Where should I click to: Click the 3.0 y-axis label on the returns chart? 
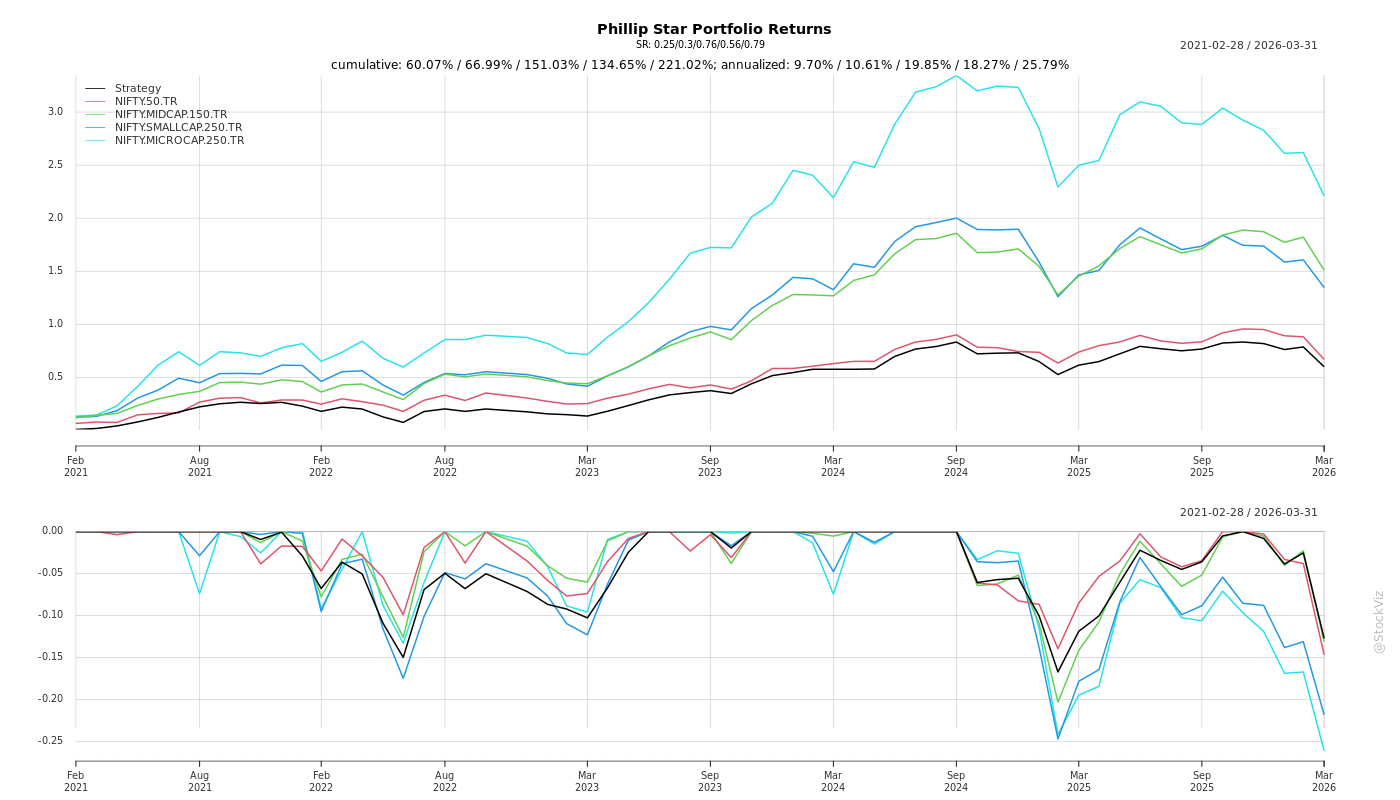pyautogui.click(x=55, y=112)
